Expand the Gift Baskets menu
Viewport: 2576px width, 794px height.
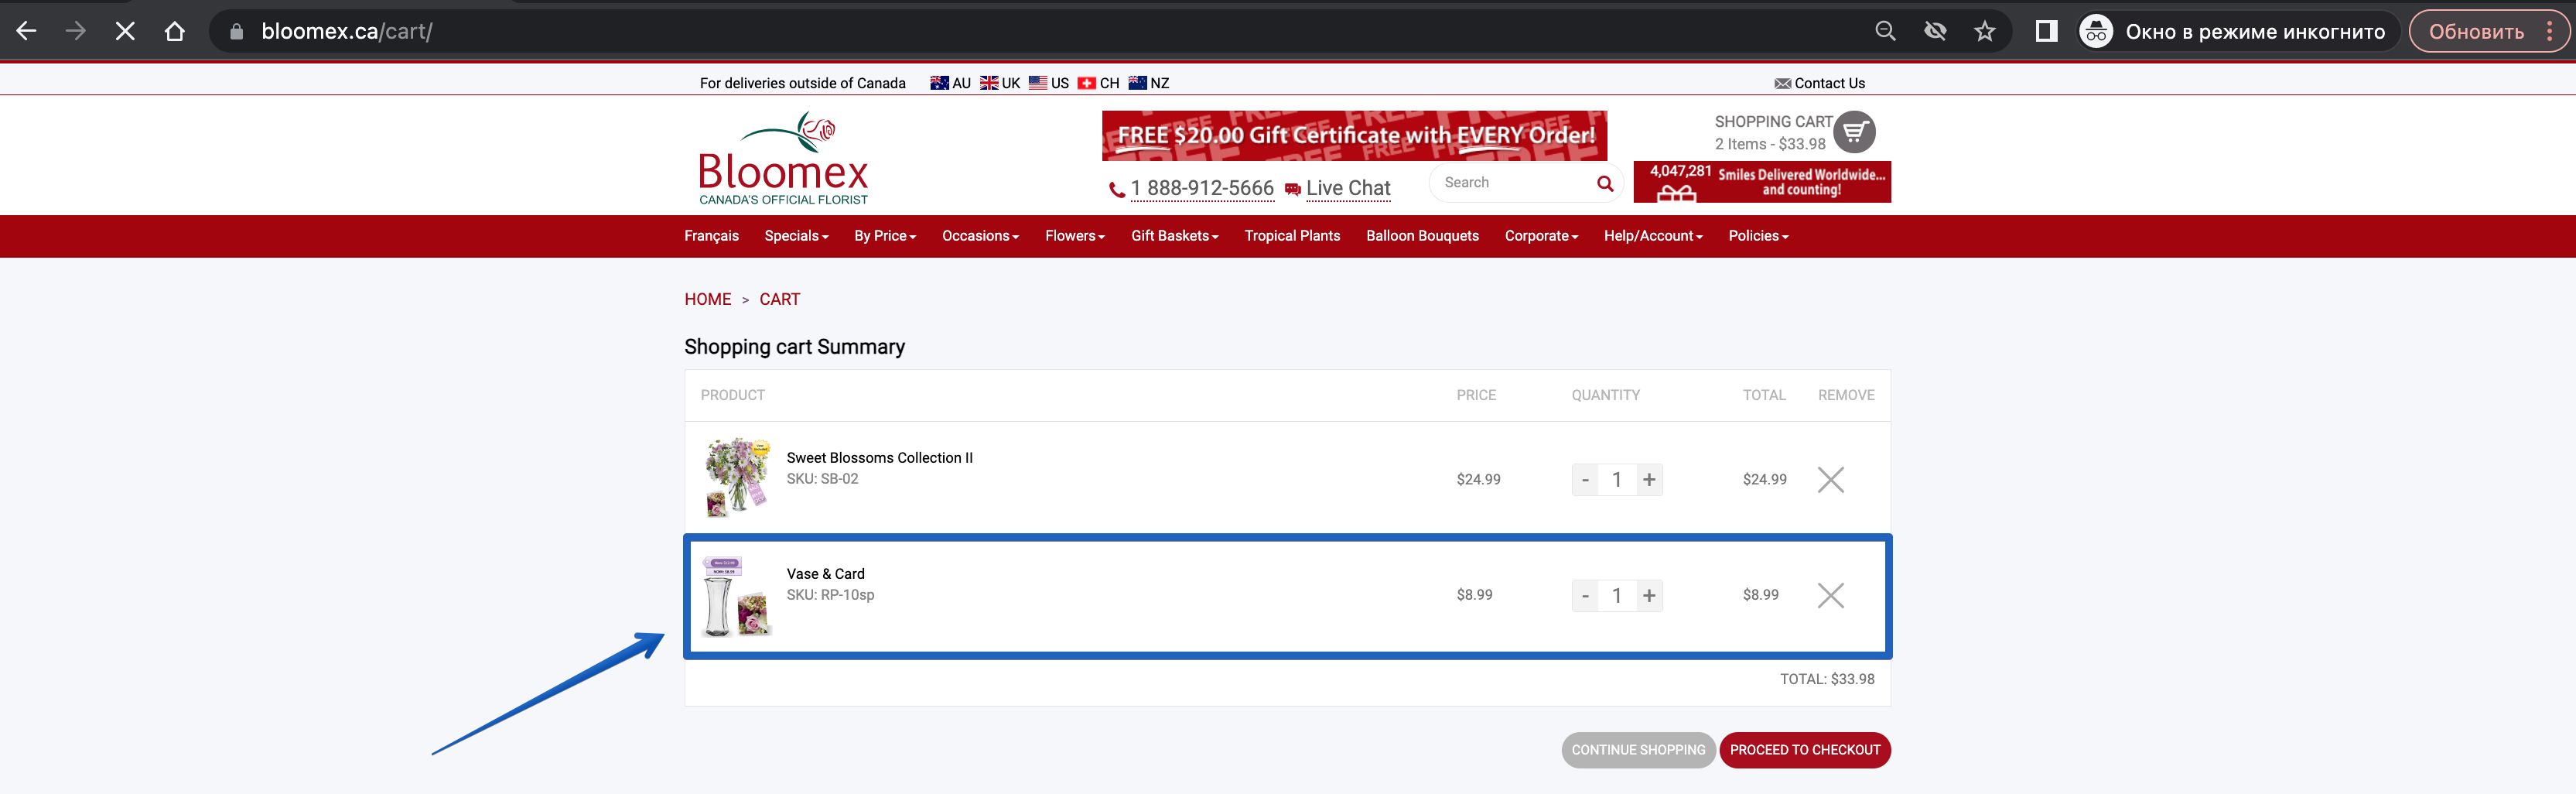coord(1175,236)
